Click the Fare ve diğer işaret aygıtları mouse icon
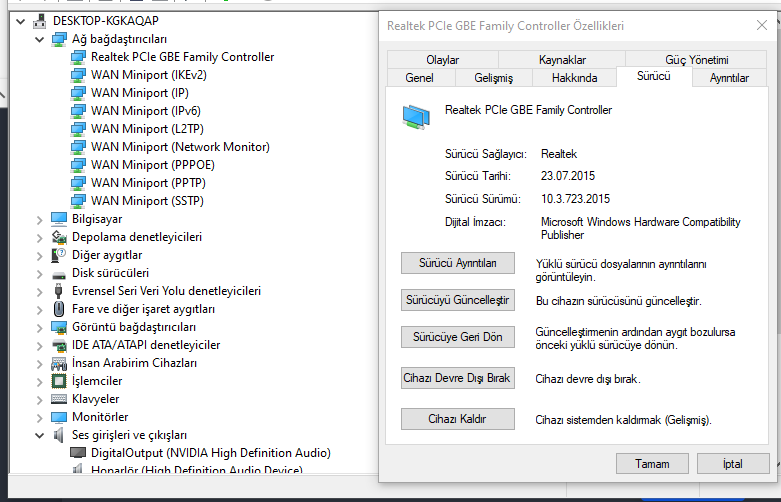 coord(59,309)
